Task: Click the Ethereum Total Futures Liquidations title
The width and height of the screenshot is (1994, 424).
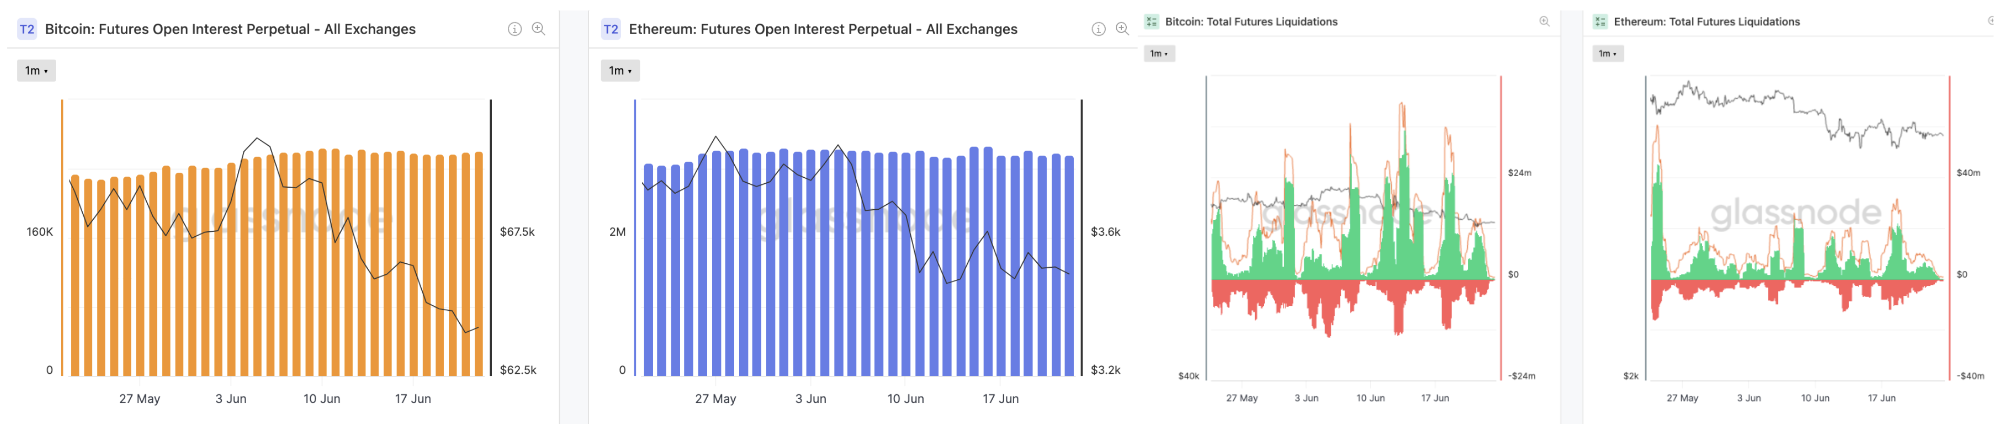Action: (x=1706, y=21)
